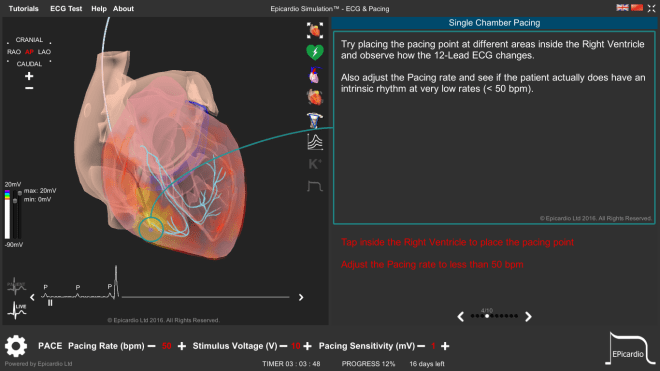Click the ECG trace strip
The width and height of the screenshot is (660, 371).
click(165, 284)
